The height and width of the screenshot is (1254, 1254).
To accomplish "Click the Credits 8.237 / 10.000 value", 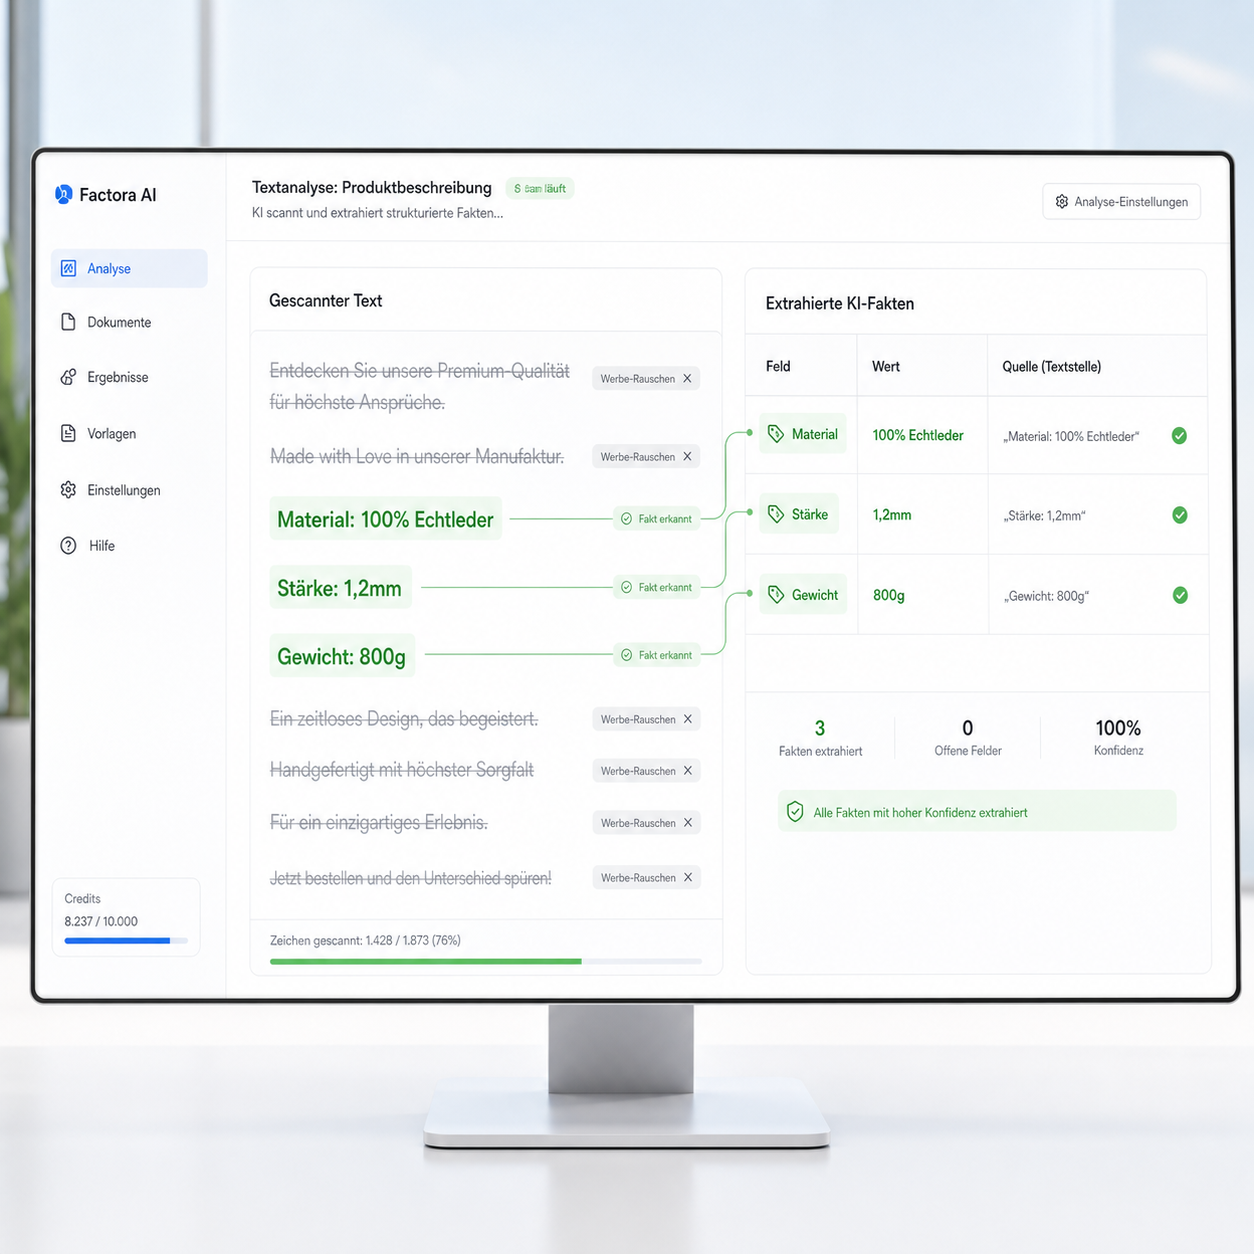I will [101, 922].
